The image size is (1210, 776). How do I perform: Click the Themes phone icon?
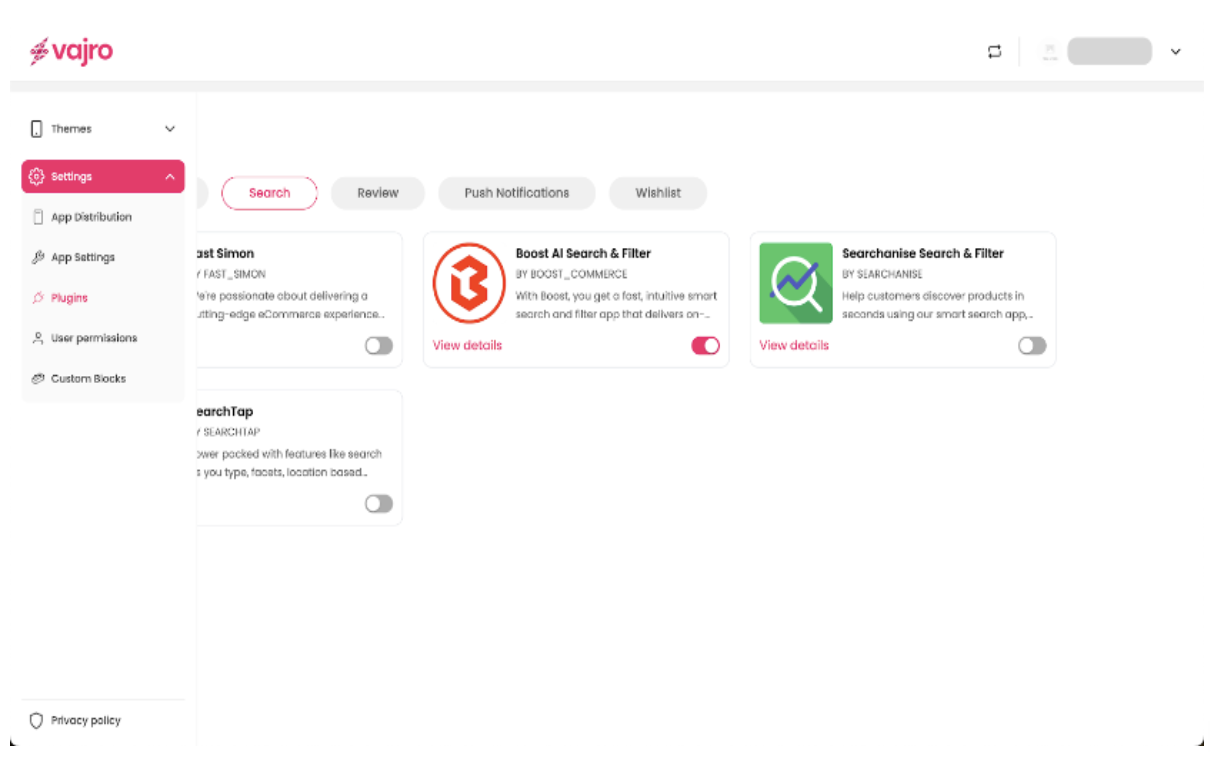[37, 129]
